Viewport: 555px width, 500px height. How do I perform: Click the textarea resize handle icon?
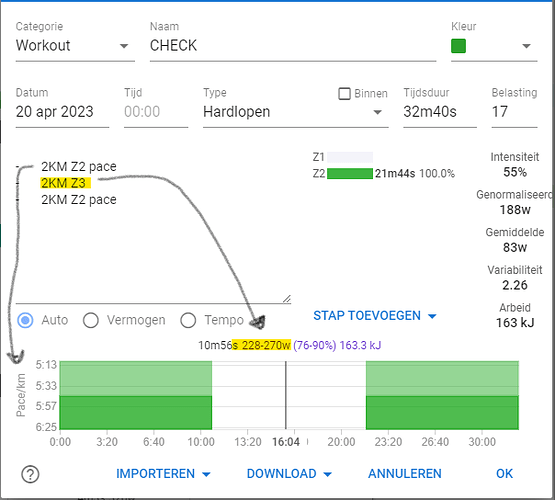(x=287, y=299)
